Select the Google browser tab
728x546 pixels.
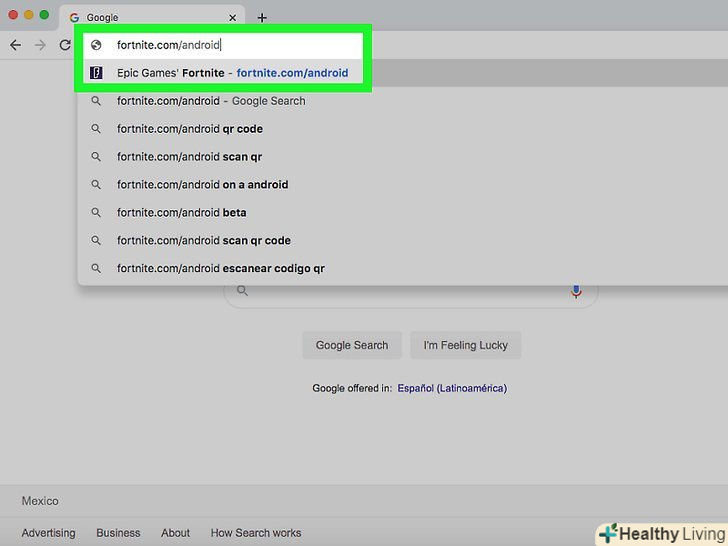coord(152,18)
